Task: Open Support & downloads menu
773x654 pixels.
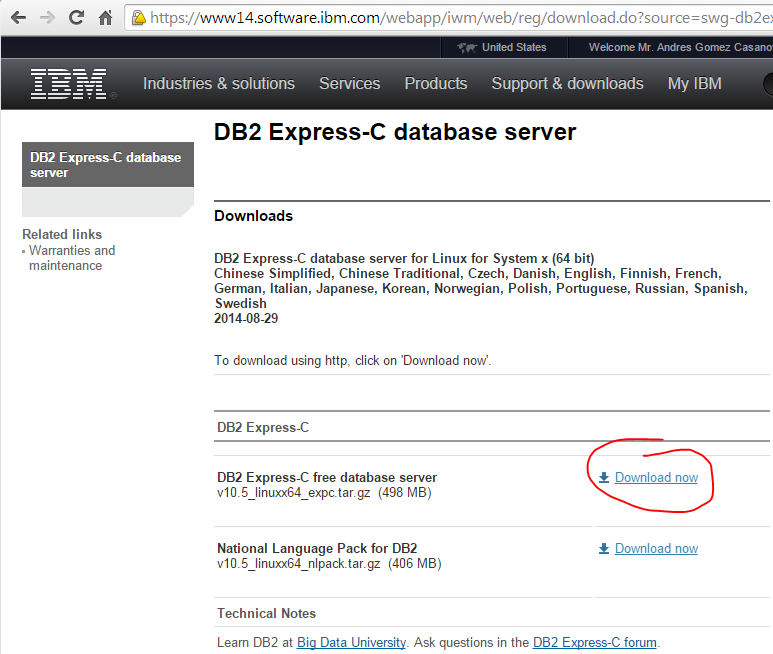Action: 567,84
